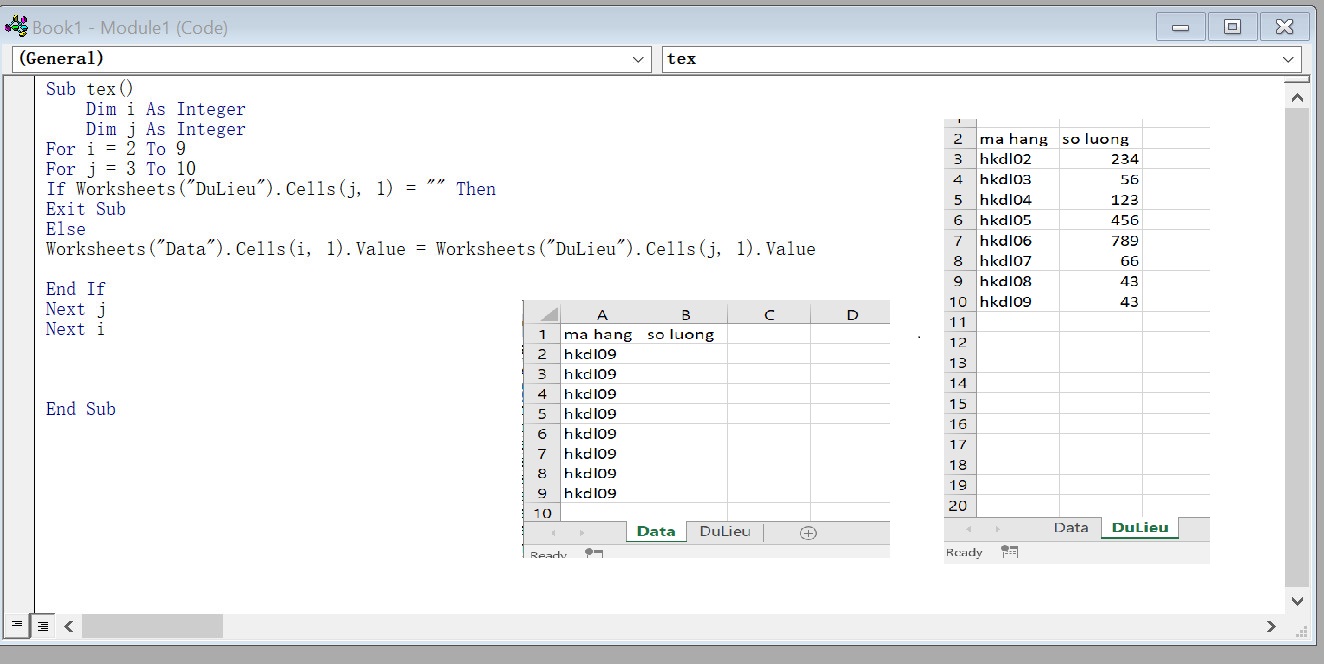Click 'so luong' header in DuLieu sheet
Image resolution: width=1324 pixels, height=664 pixels.
[x=1095, y=139]
